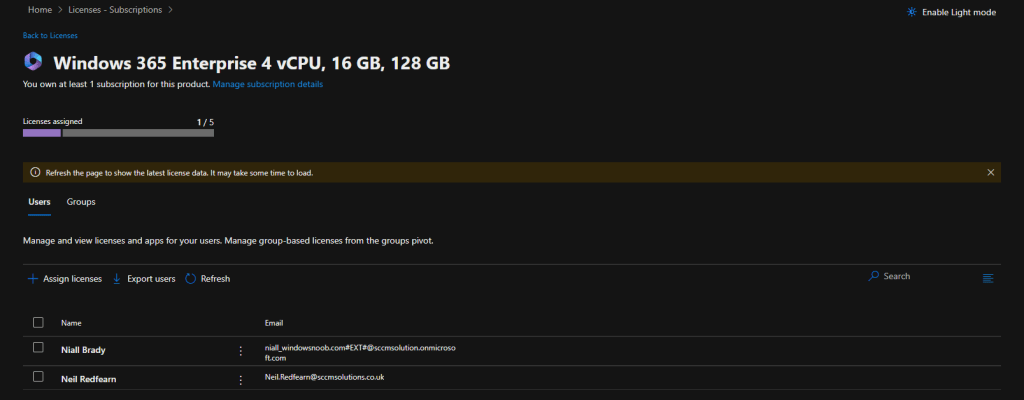This screenshot has width=1024, height=400.
Task: Open the column filter list icon
Action: pyautogui.click(x=988, y=277)
